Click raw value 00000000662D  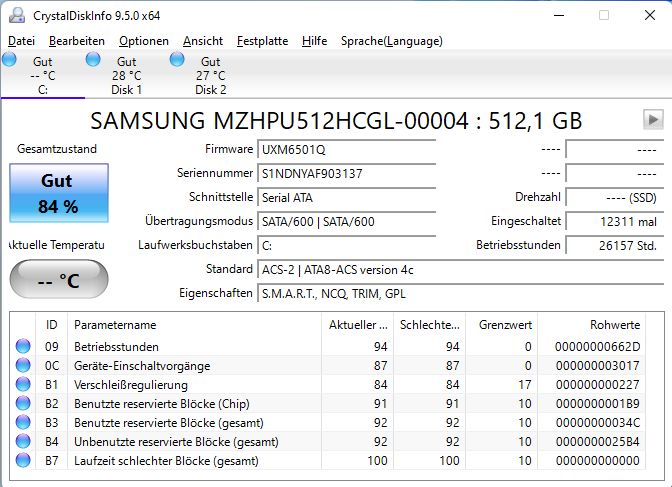pyautogui.click(x=597, y=346)
